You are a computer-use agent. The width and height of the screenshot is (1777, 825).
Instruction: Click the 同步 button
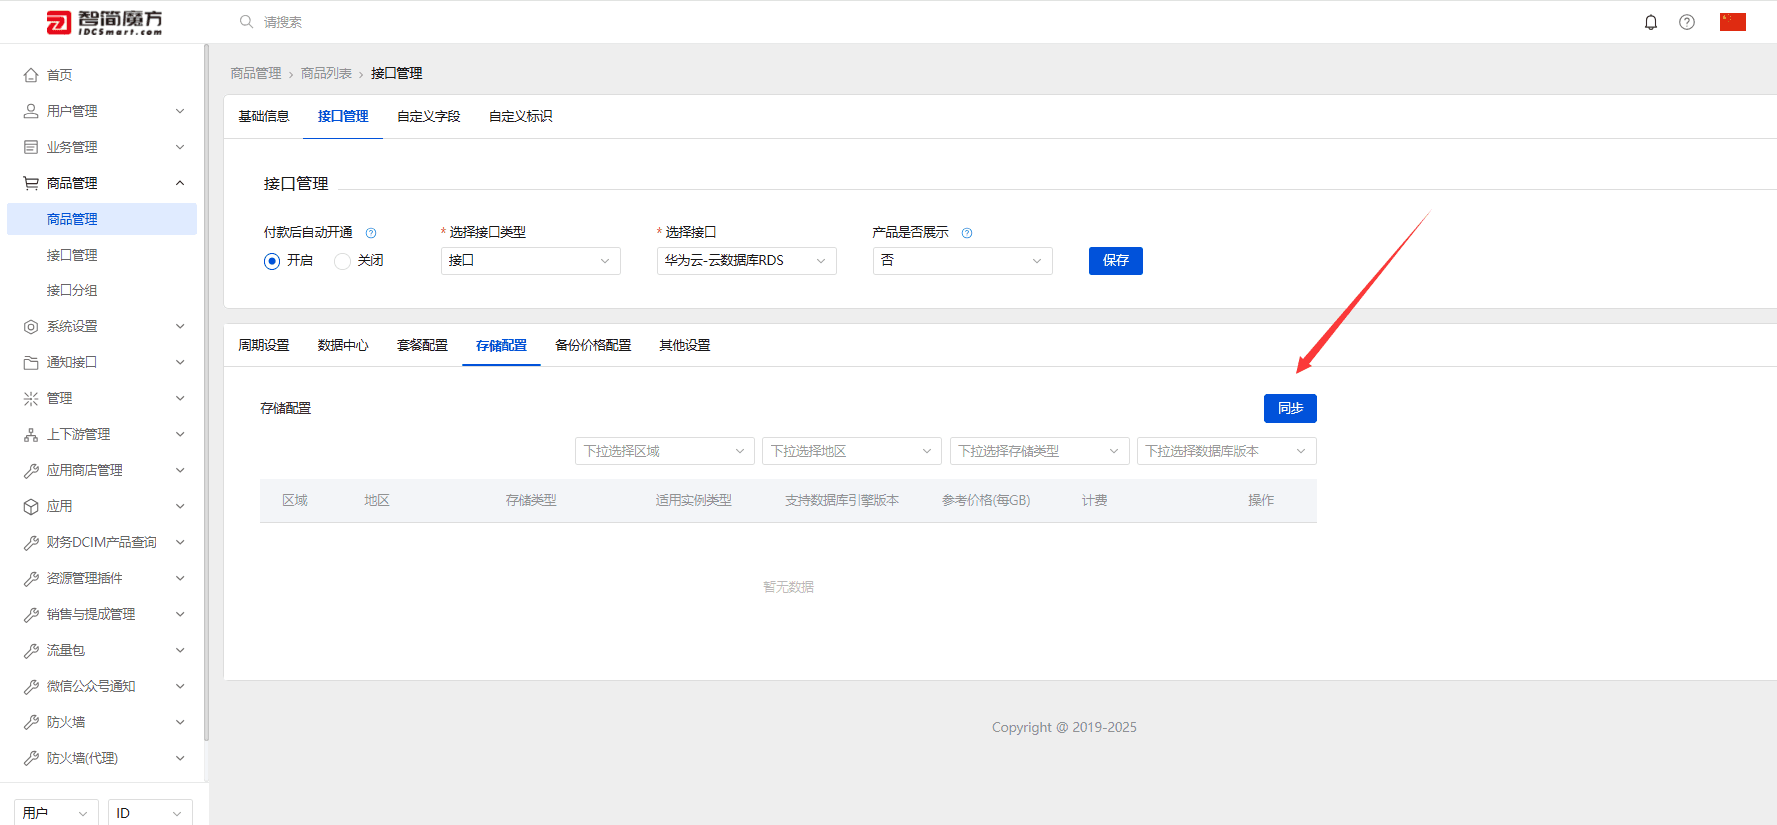tap(1290, 408)
